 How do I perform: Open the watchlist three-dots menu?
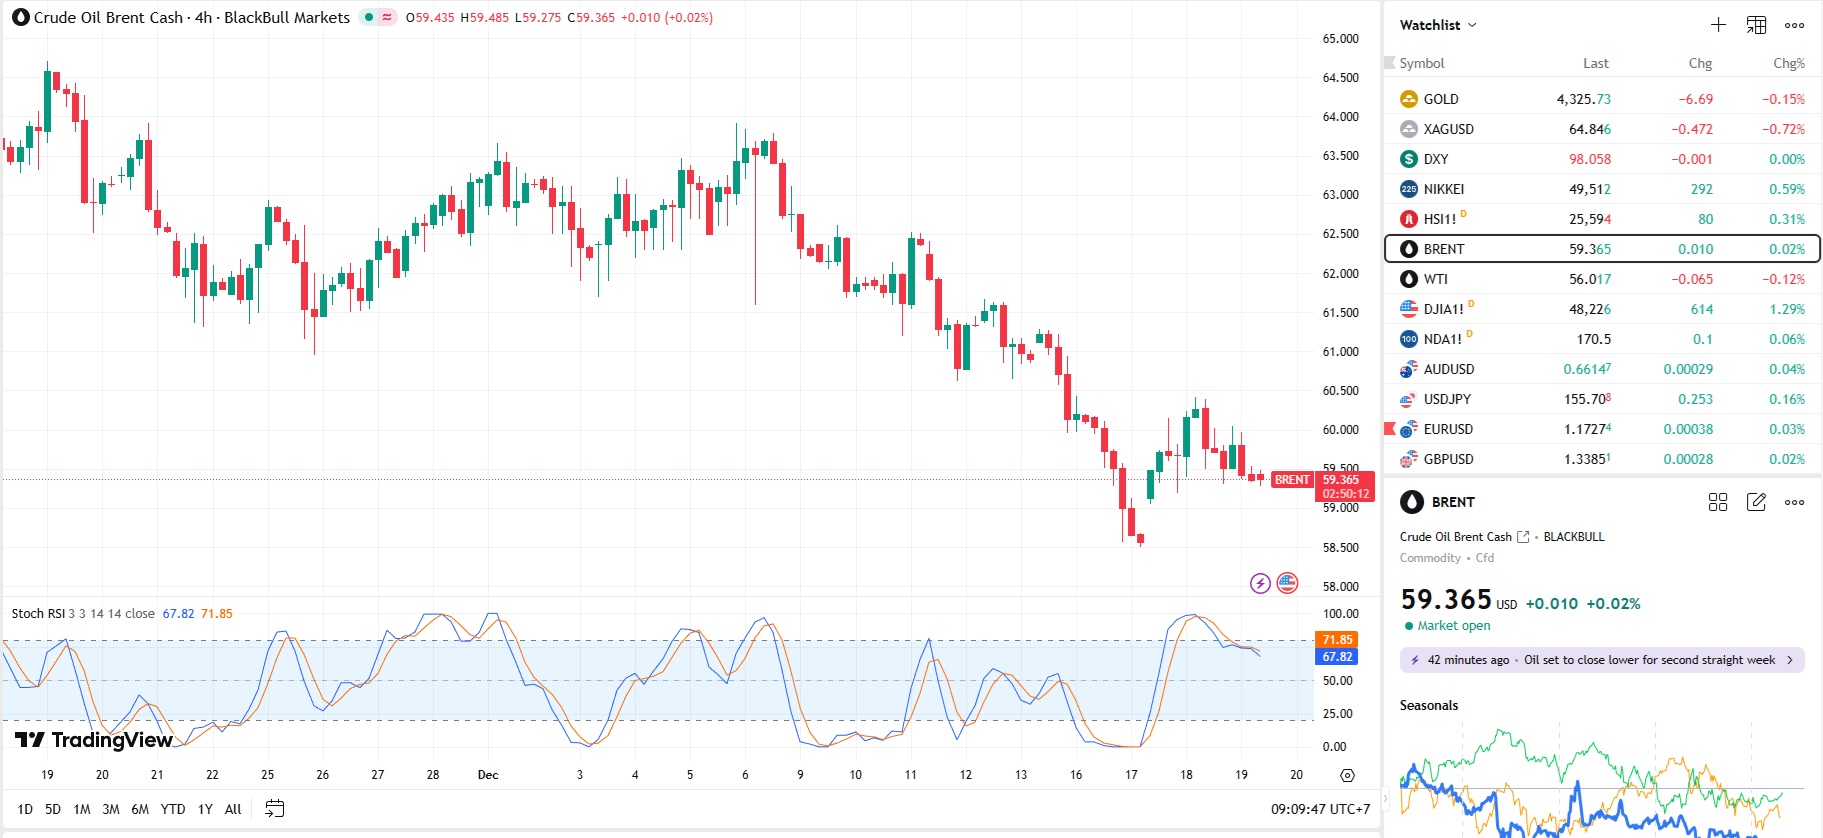1794,25
